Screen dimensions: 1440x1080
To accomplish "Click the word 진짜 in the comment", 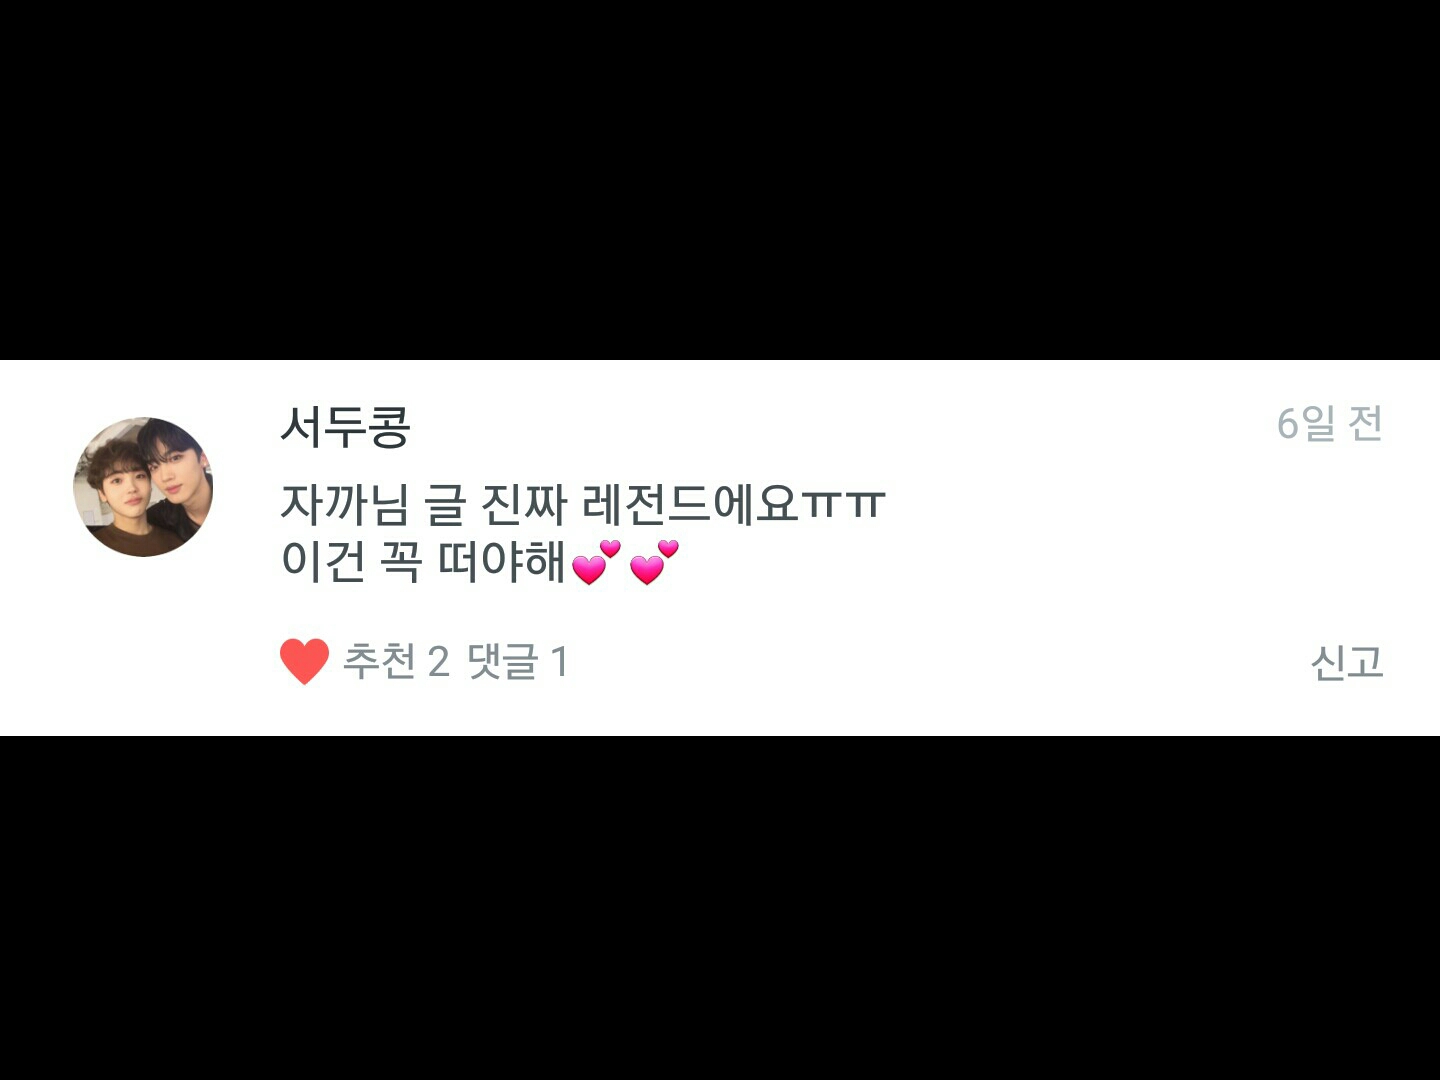I will 523,504.
